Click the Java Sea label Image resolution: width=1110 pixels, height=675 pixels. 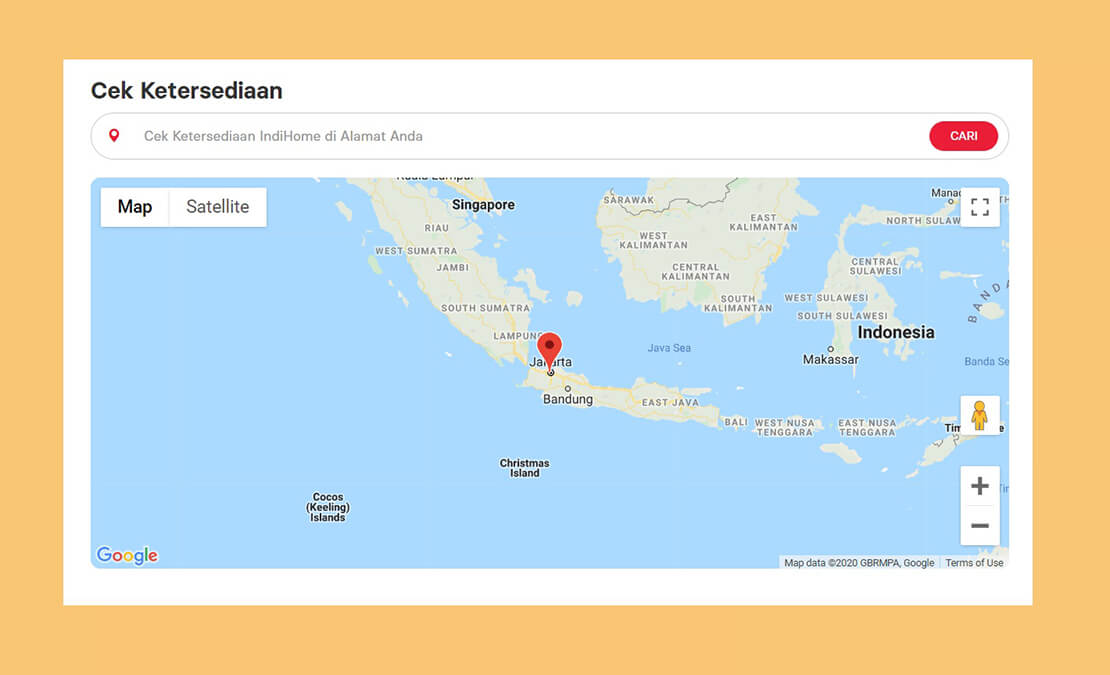pyautogui.click(x=669, y=348)
